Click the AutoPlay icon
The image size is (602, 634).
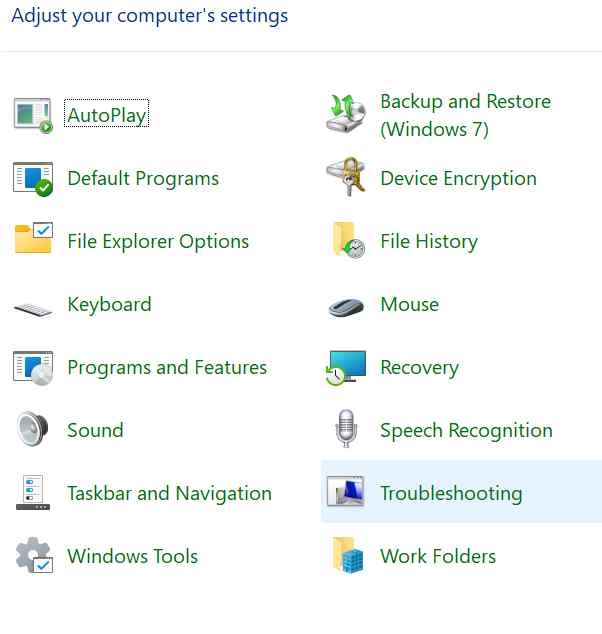pyautogui.click(x=33, y=115)
